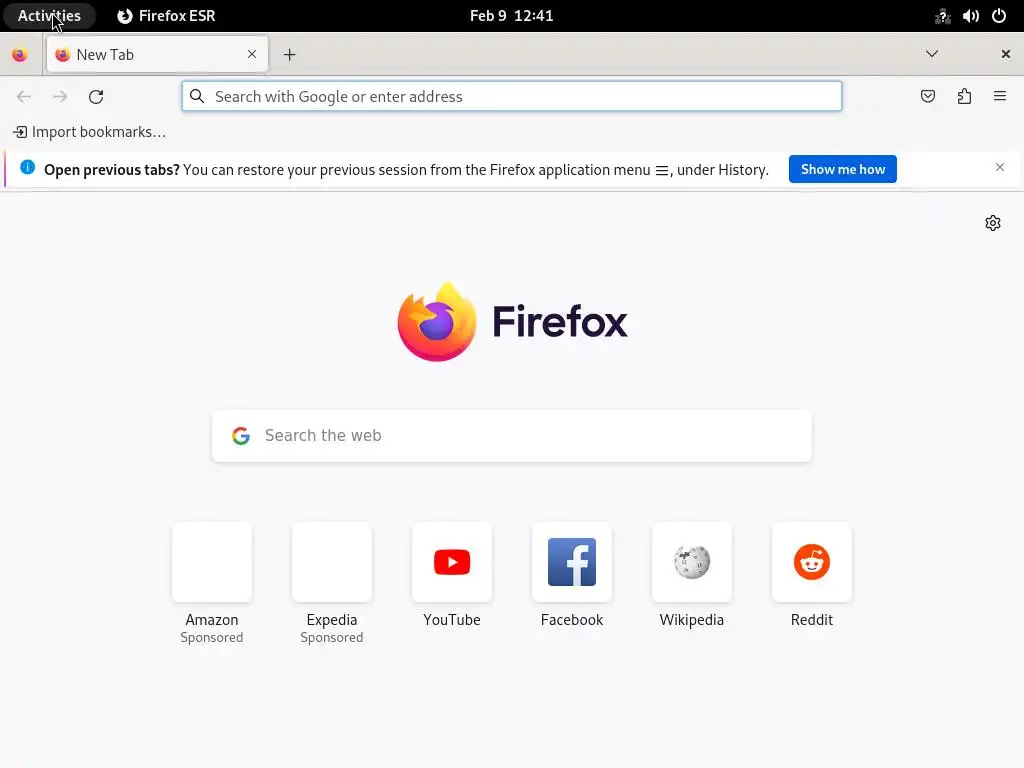Open a new tab with plus button

tap(289, 55)
